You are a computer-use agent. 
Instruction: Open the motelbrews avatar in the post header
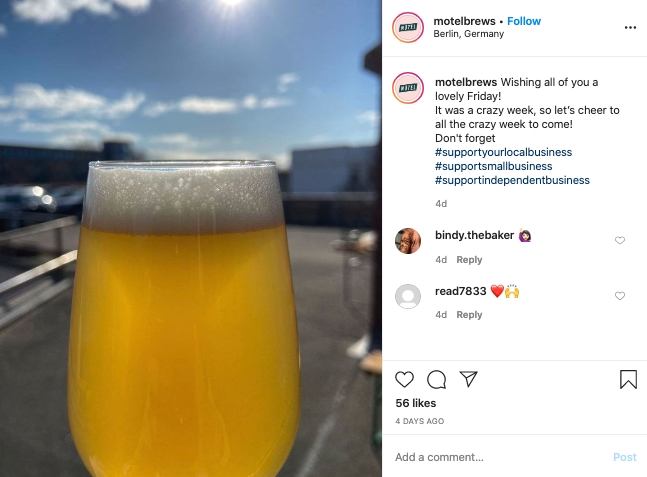click(408, 28)
